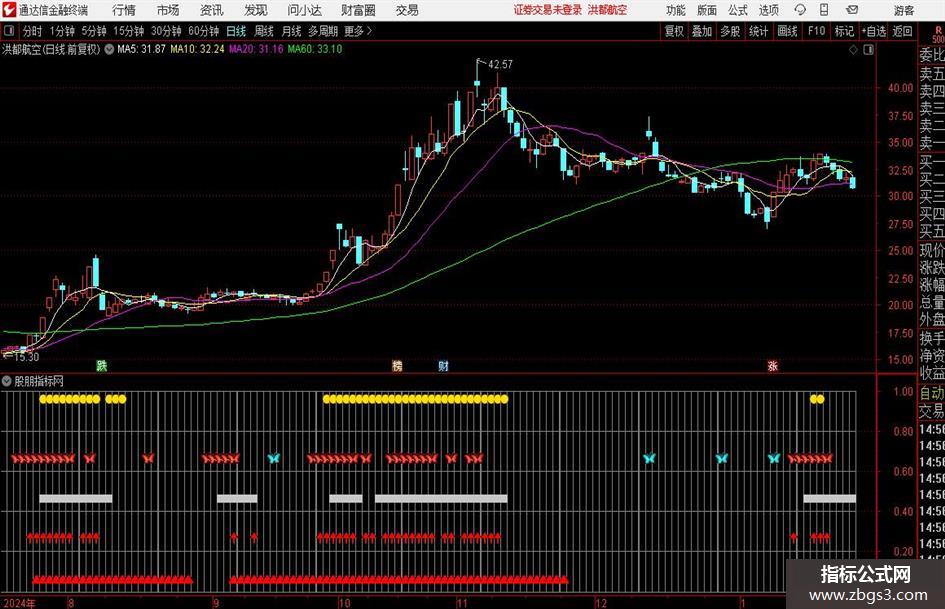Click the MA5: 31.87 indicator value

click(x=141, y=49)
